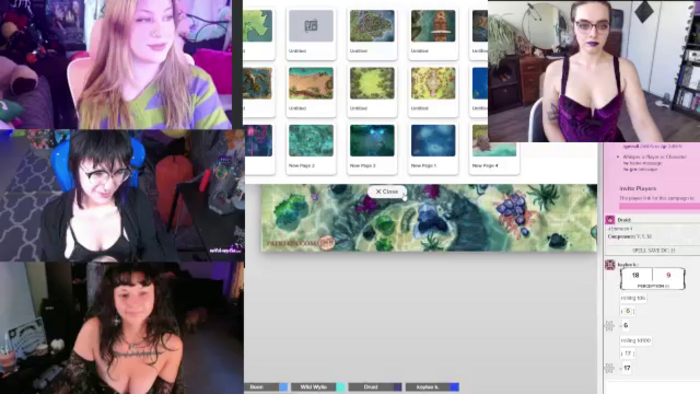Select the sandy beach map page thumbnail

pyautogui.click(x=311, y=83)
